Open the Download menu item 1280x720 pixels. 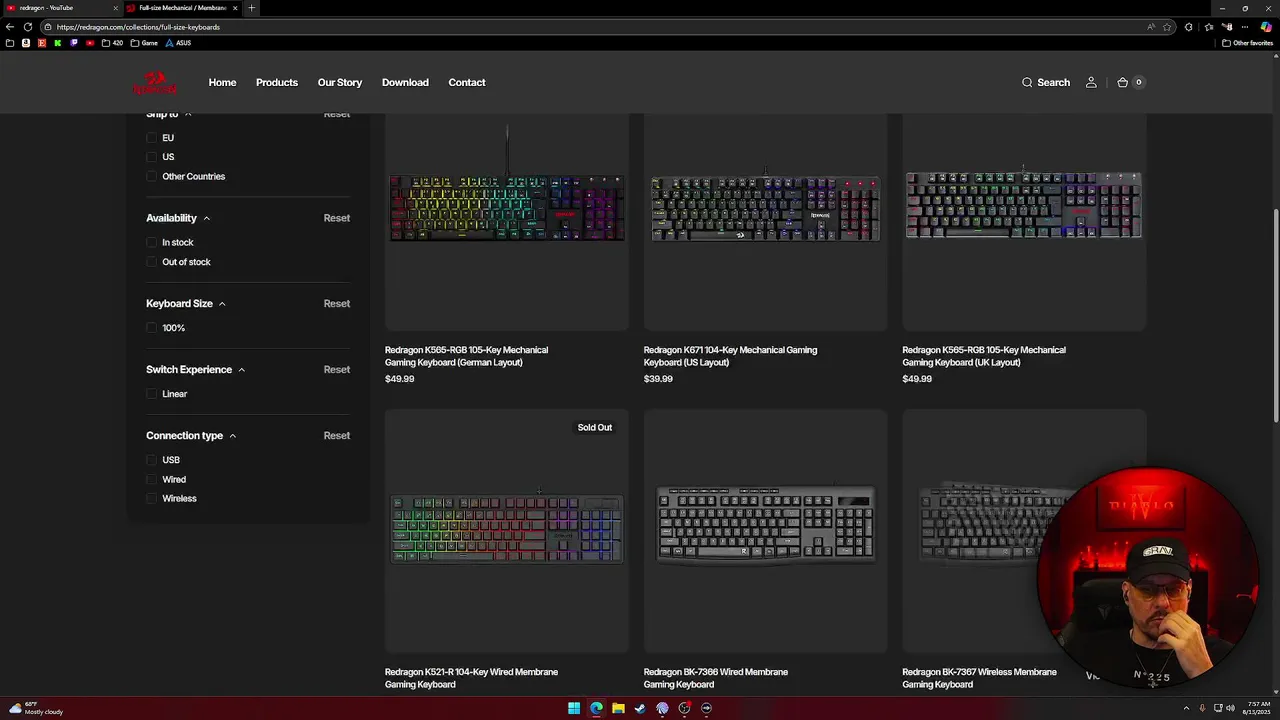pos(405,83)
